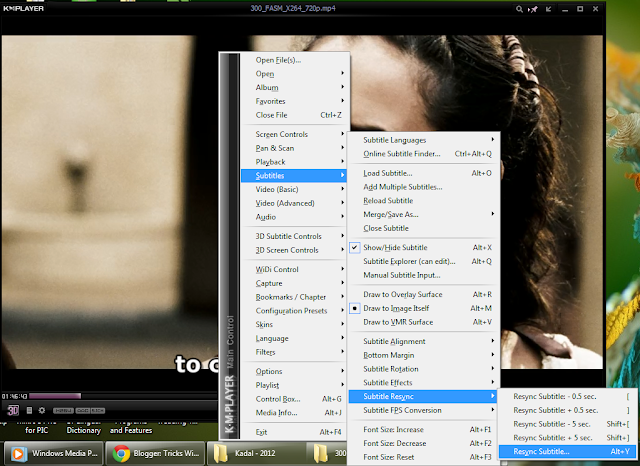
Task: Toggle the 3D mode button
Action: click(x=13, y=410)
